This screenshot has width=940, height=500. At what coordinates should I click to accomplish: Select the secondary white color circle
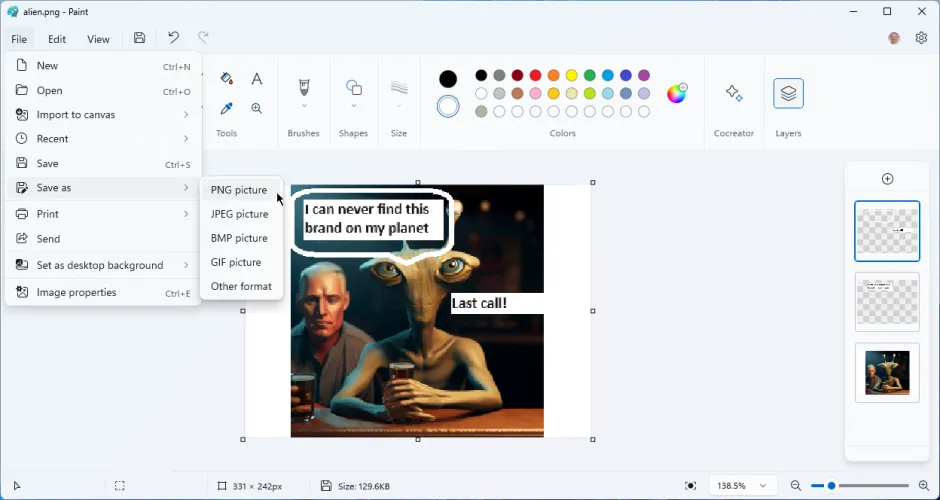pyautogui.click(x=448, y=106)
